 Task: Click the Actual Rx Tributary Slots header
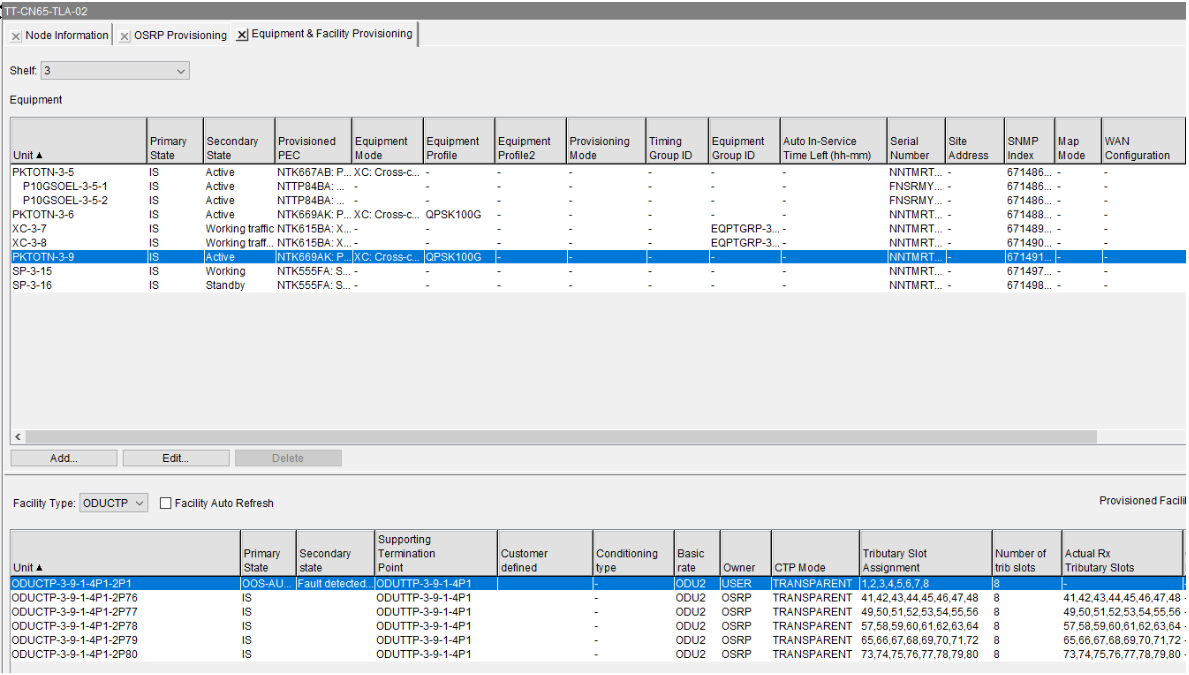pos(1122,554)
